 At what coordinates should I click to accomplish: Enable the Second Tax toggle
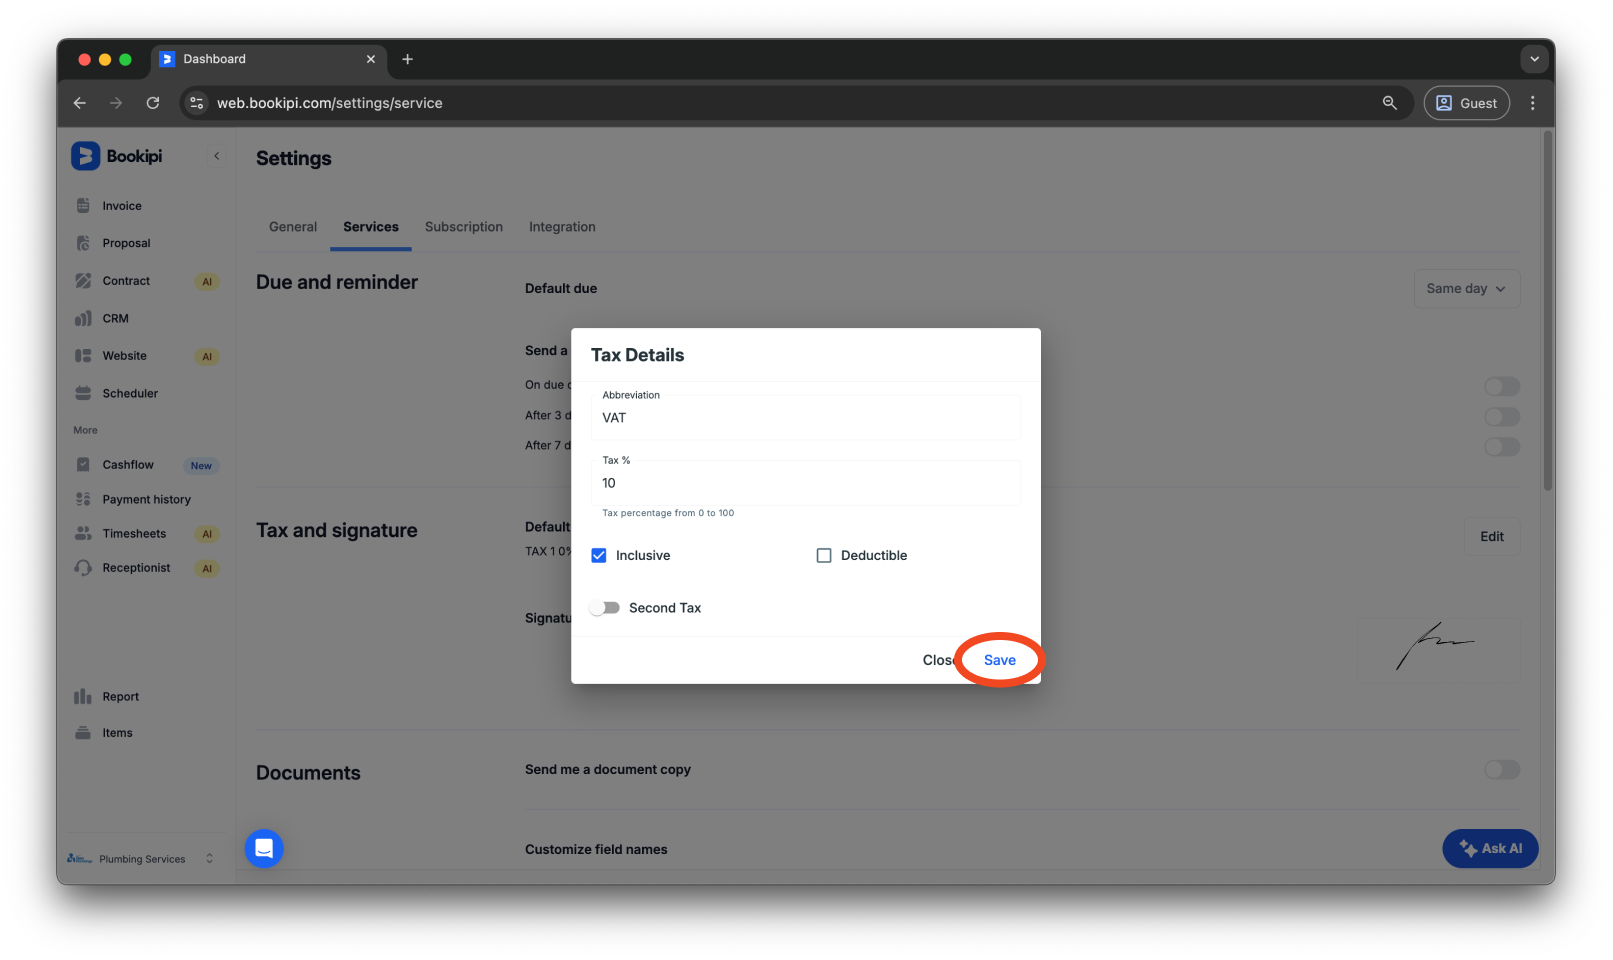(604, 607)
